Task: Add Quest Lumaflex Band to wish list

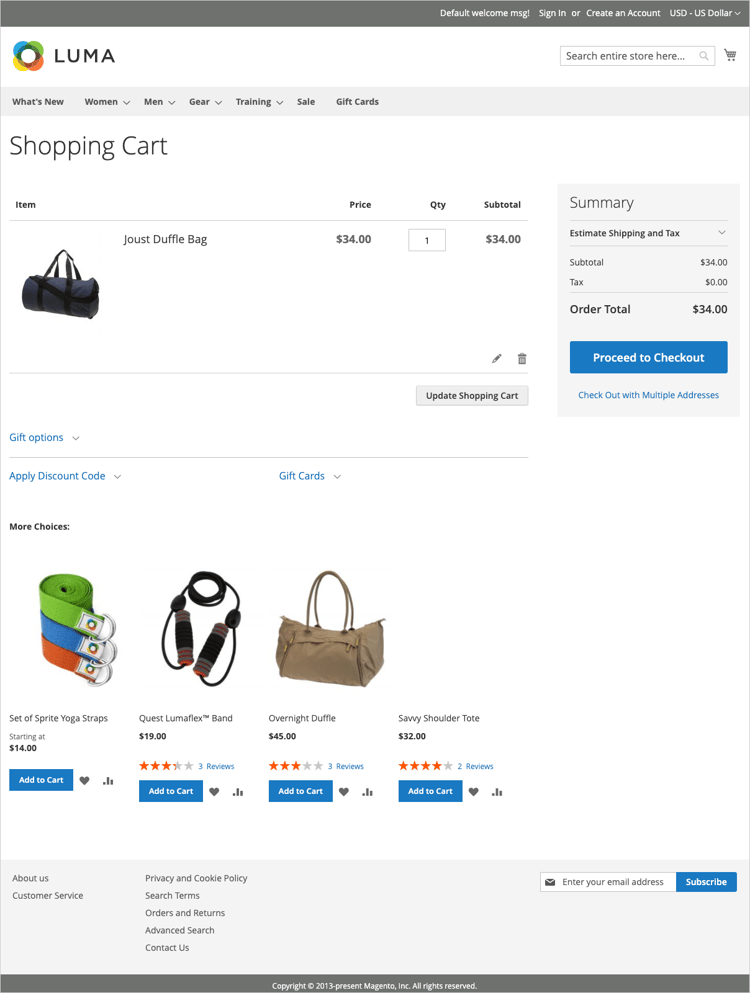Action: 214,792
